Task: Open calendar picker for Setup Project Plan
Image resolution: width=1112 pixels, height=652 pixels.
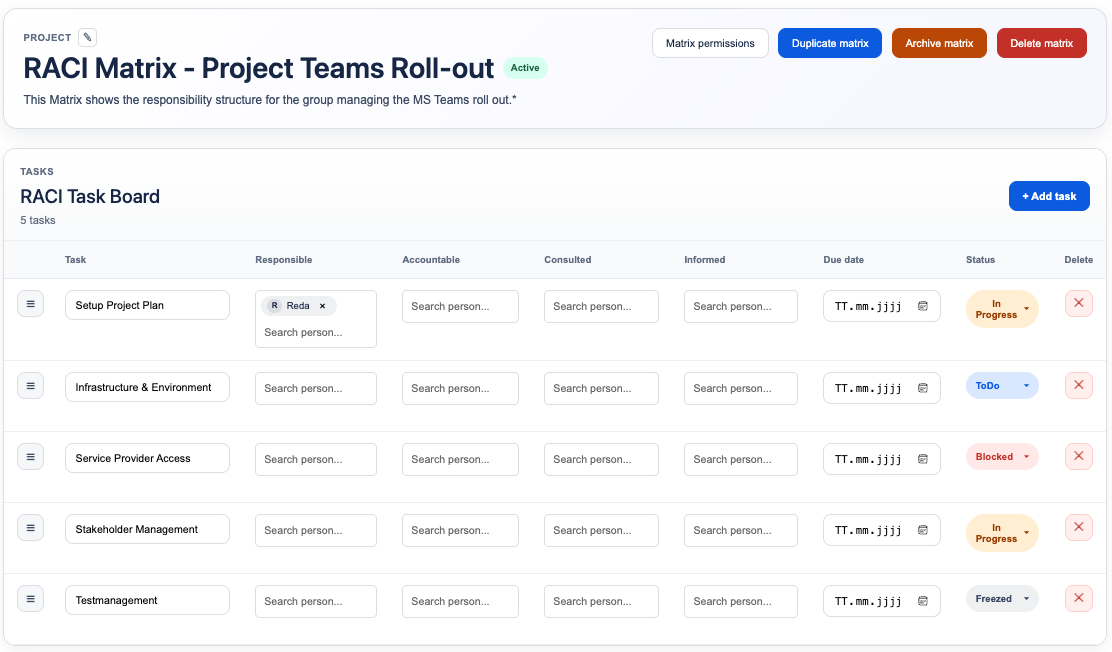Action: click(x=922, y=306)
